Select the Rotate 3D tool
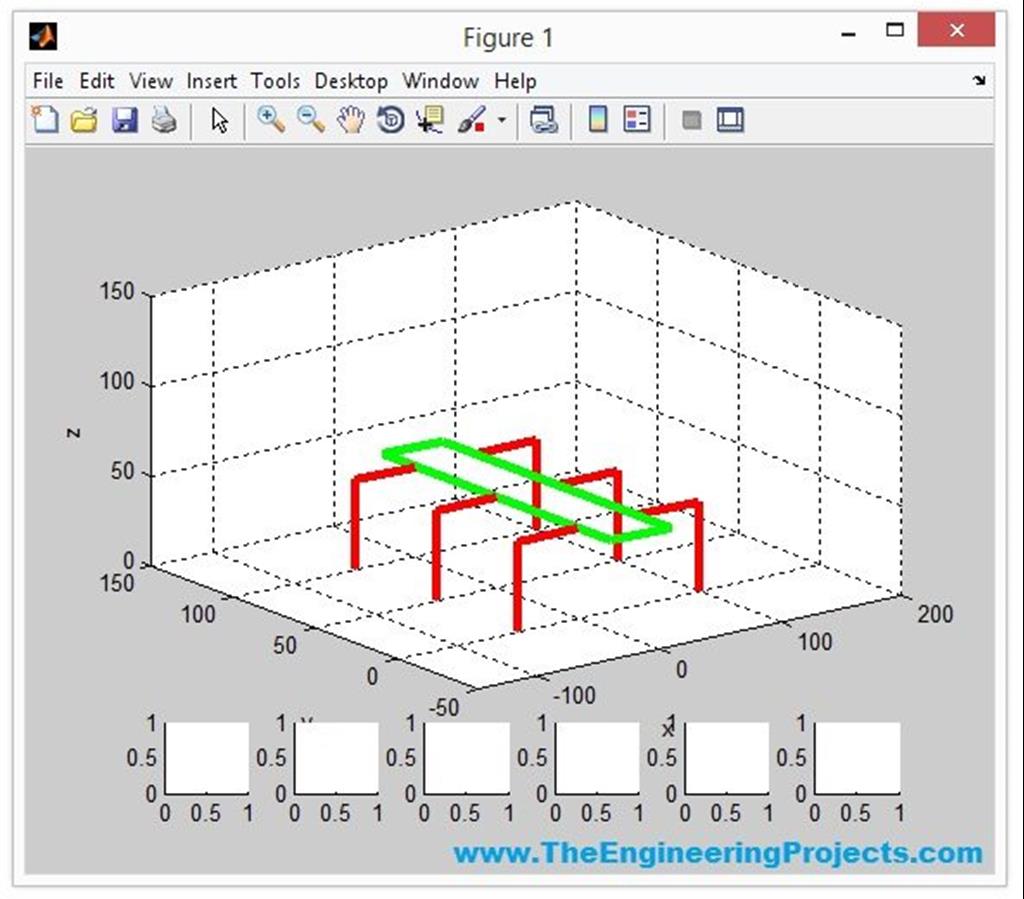The width and height of the screenshot is (1024, 899). click(x=388, y=119)
